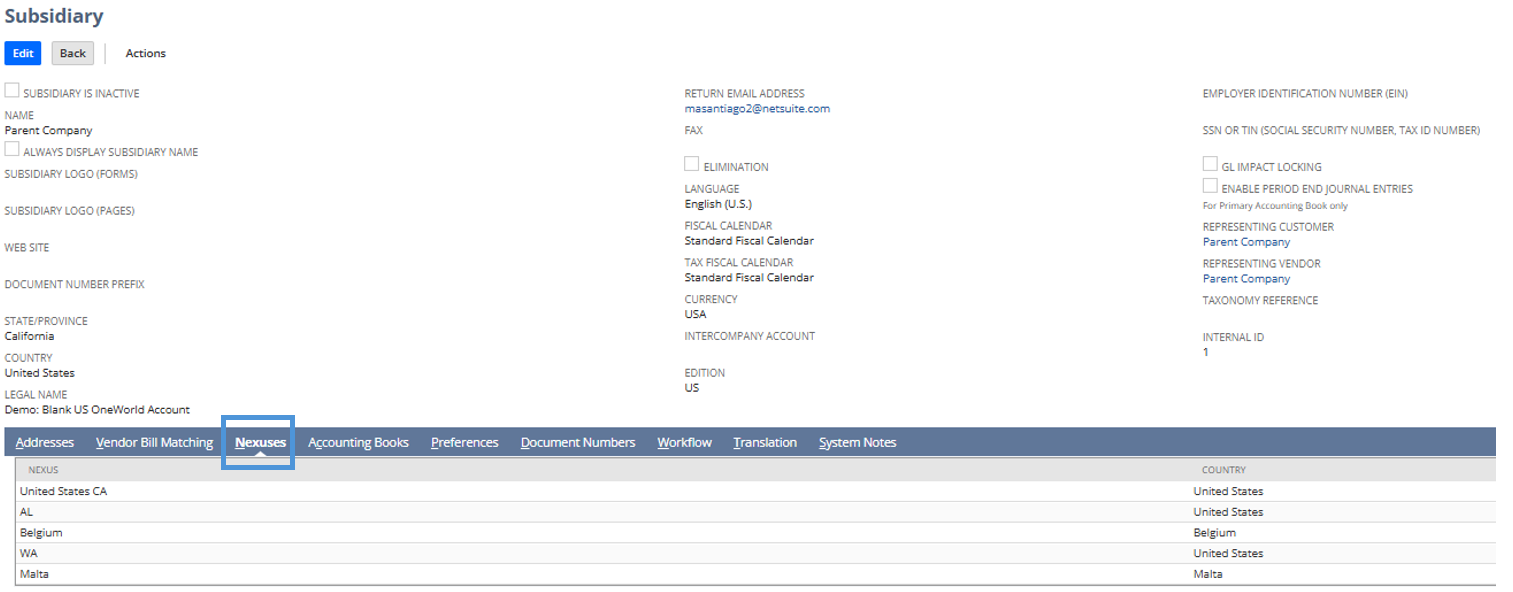Open the Workflow tab
The width and height of the screenshot is (1513, 592).
coord(685,442)
